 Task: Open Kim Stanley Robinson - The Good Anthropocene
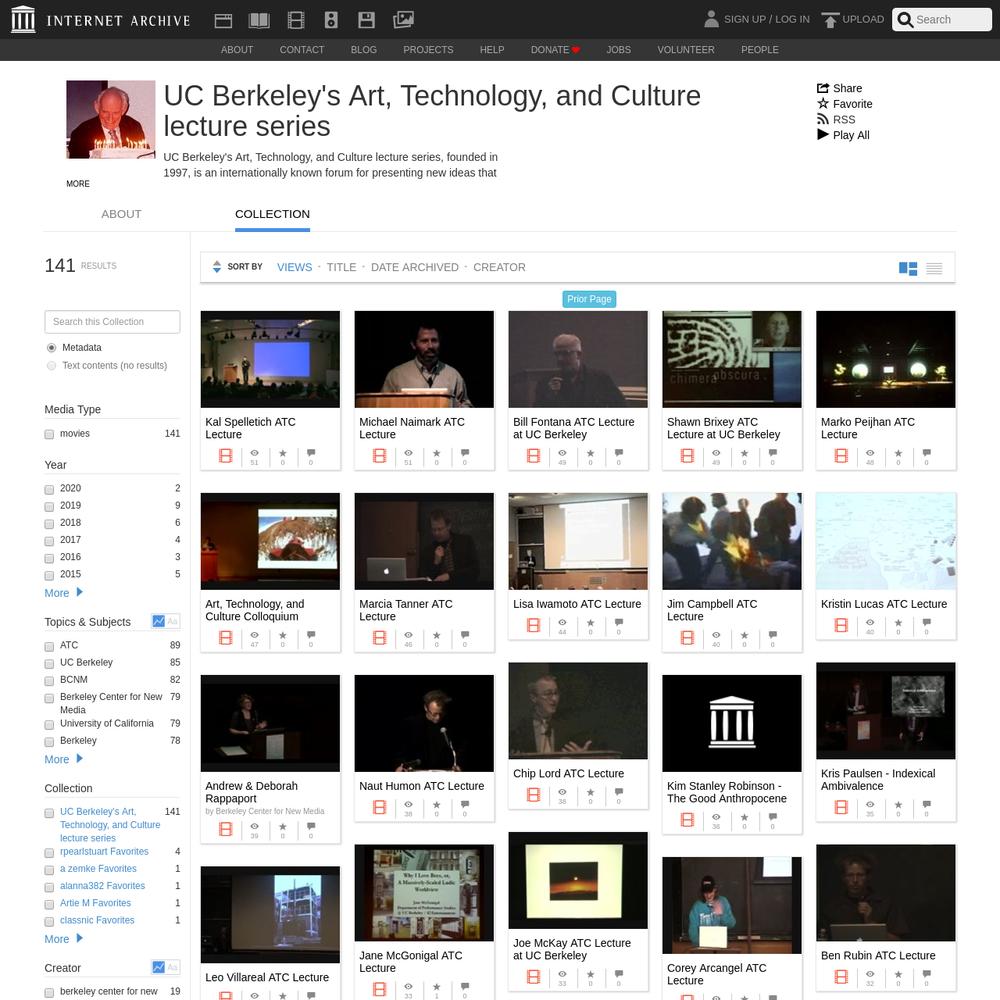pos(726,792)
